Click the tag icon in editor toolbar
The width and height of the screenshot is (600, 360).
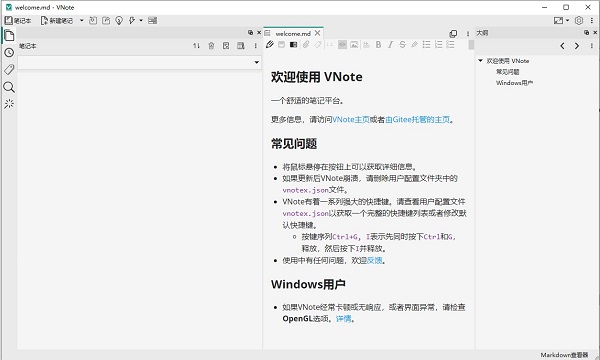point(318,45)
